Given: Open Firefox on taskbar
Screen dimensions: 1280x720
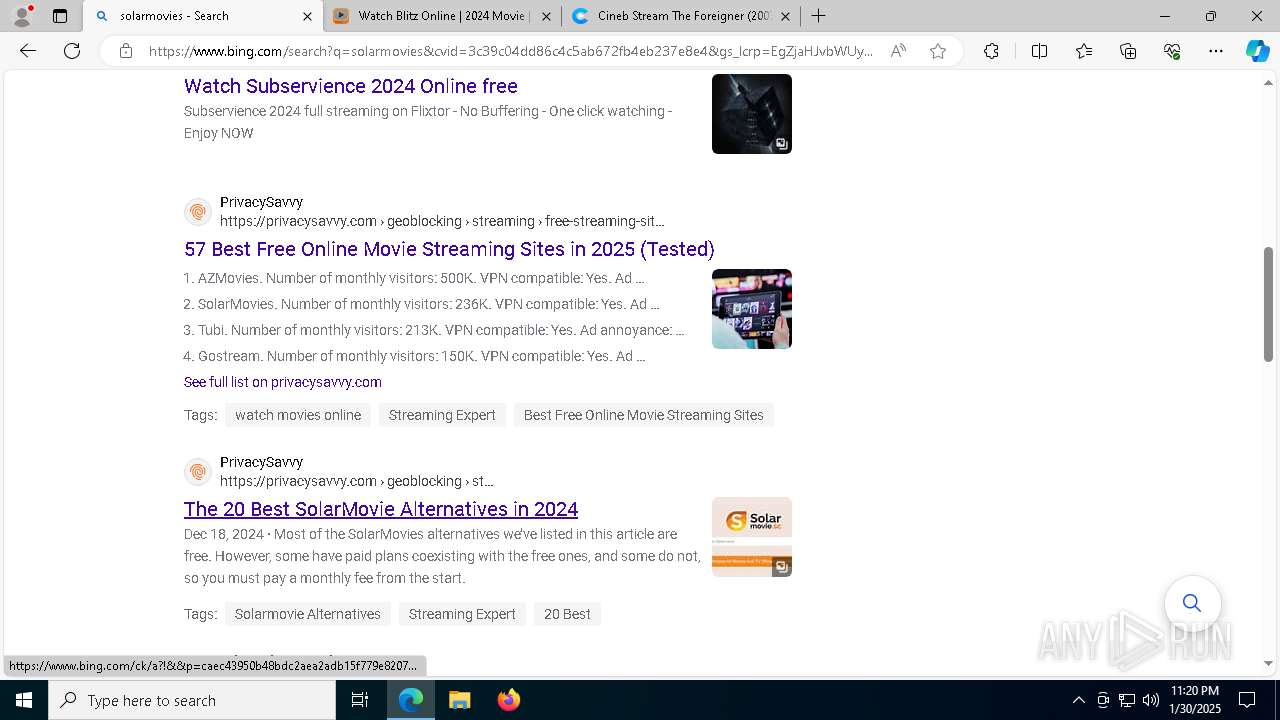Looking at the screenshot, I should pos(509,700).
